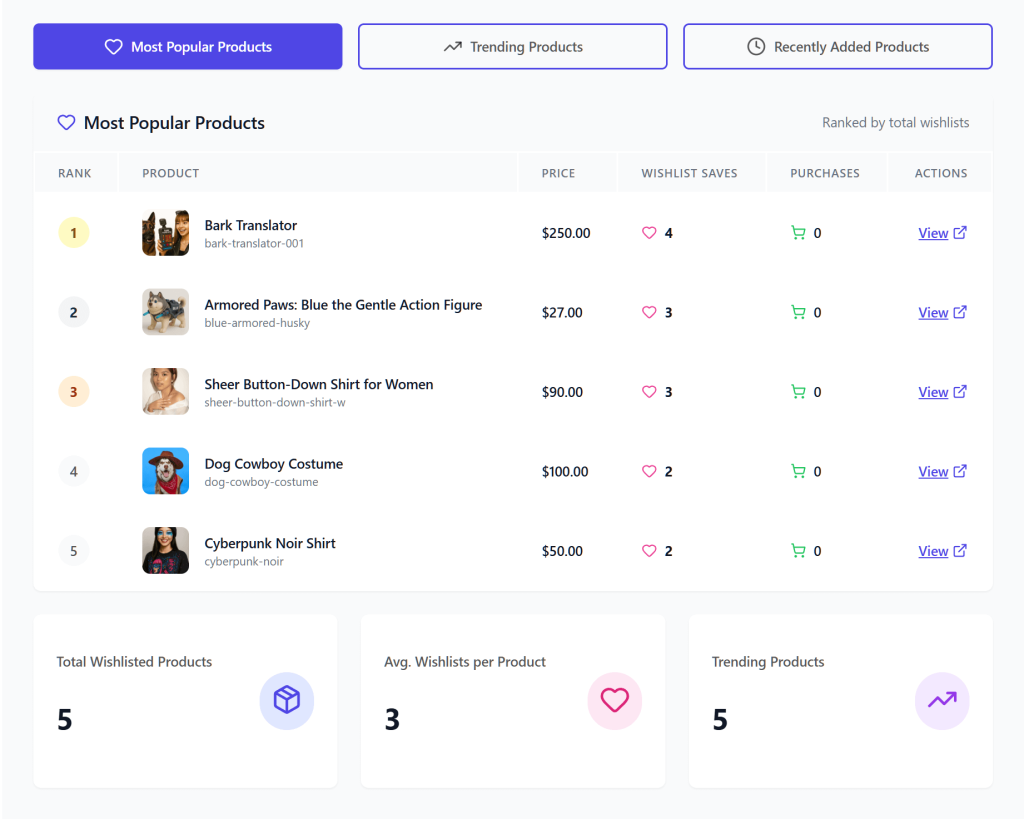
Task: Click the cube icon on Total Wishlisted Products card
Action: pos(287,700)
